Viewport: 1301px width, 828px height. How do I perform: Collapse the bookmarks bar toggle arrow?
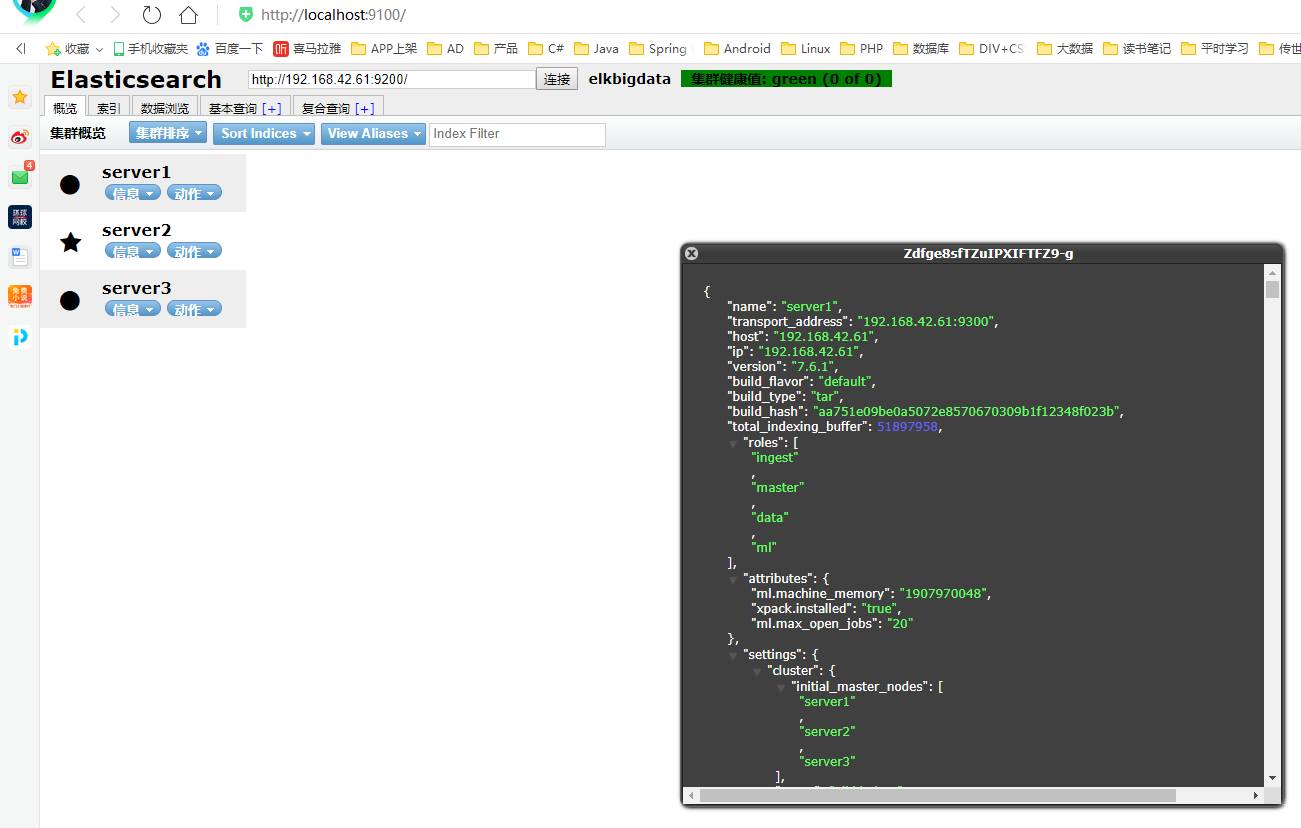click(x=21, y=48)
